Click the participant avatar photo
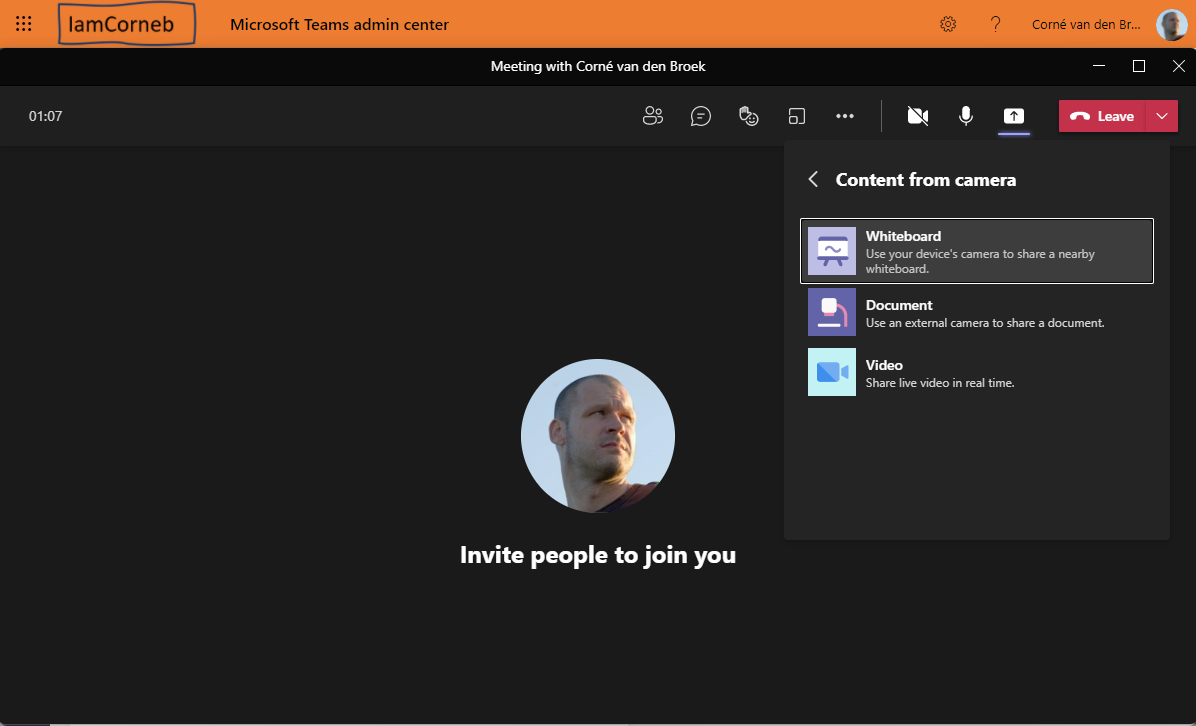The height and width of the screenshot is (726, 1196). 598,436
